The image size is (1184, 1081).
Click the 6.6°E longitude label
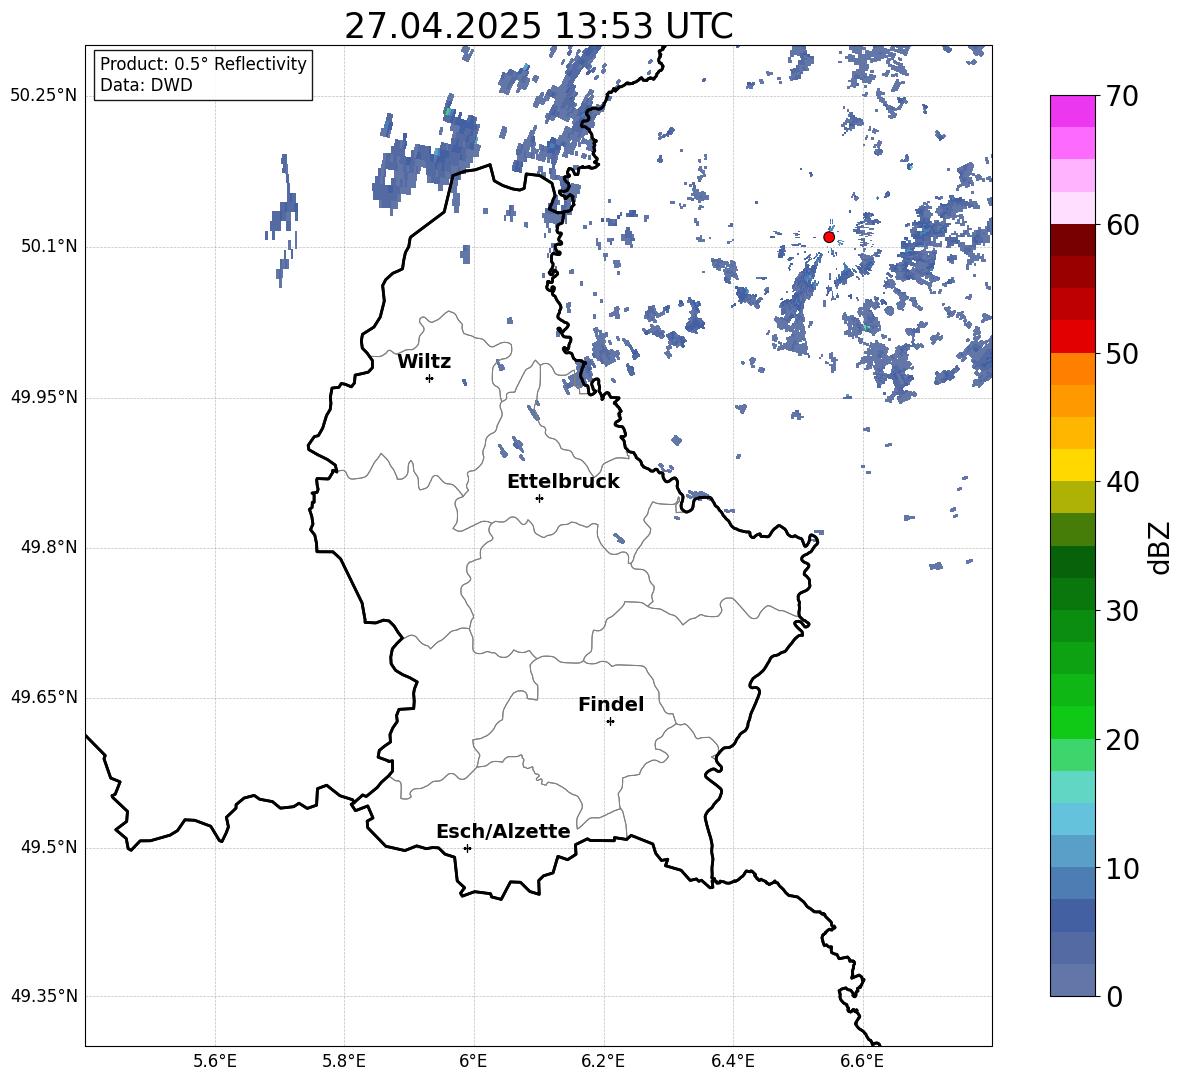[862, 1061]
